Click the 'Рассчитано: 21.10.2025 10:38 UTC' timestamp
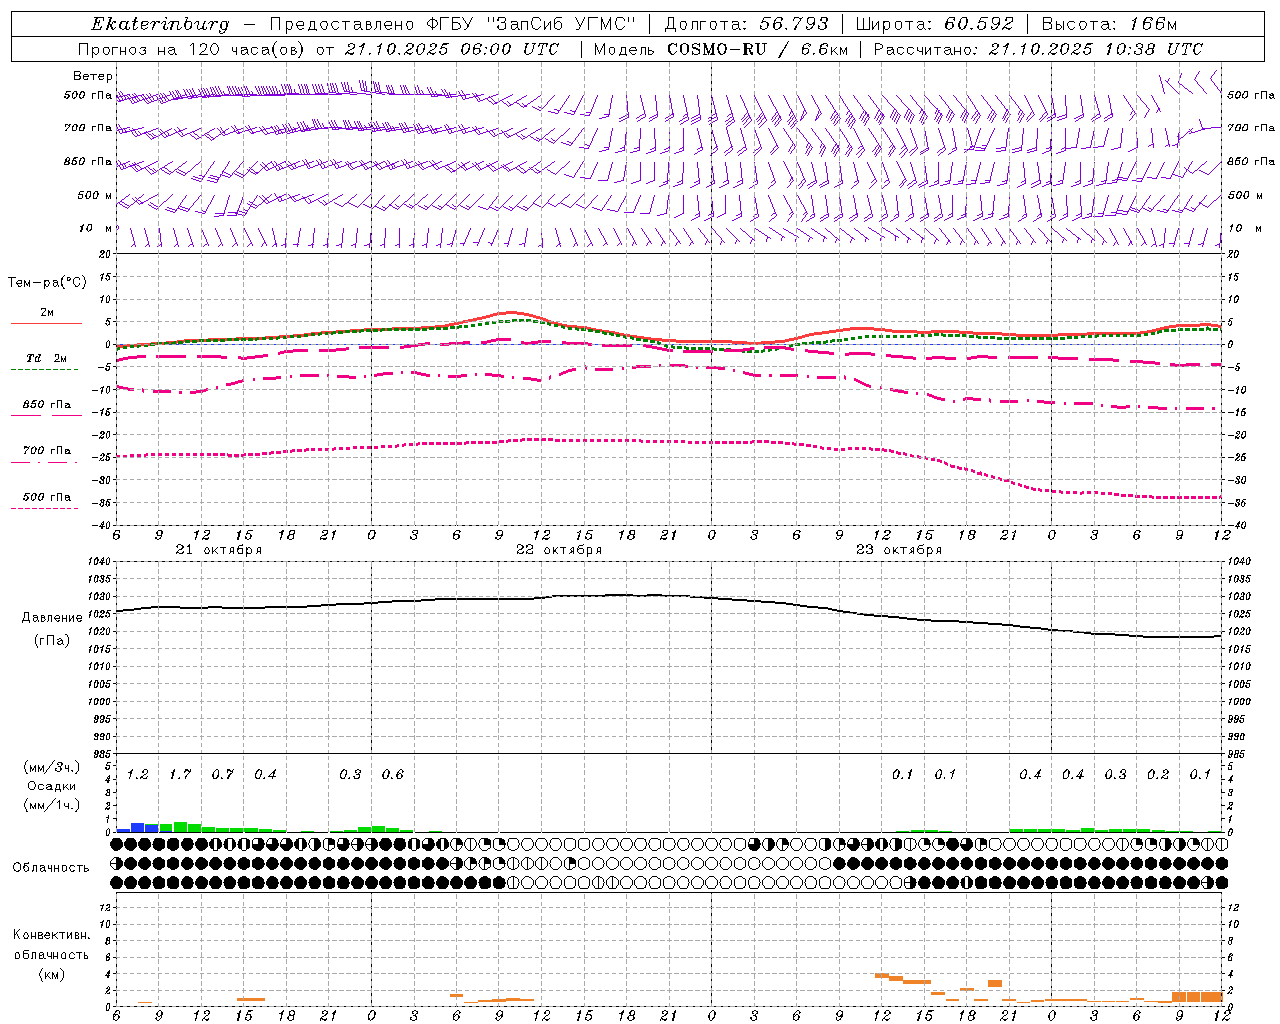The image size is (1280, 1024). point(1038,49)
